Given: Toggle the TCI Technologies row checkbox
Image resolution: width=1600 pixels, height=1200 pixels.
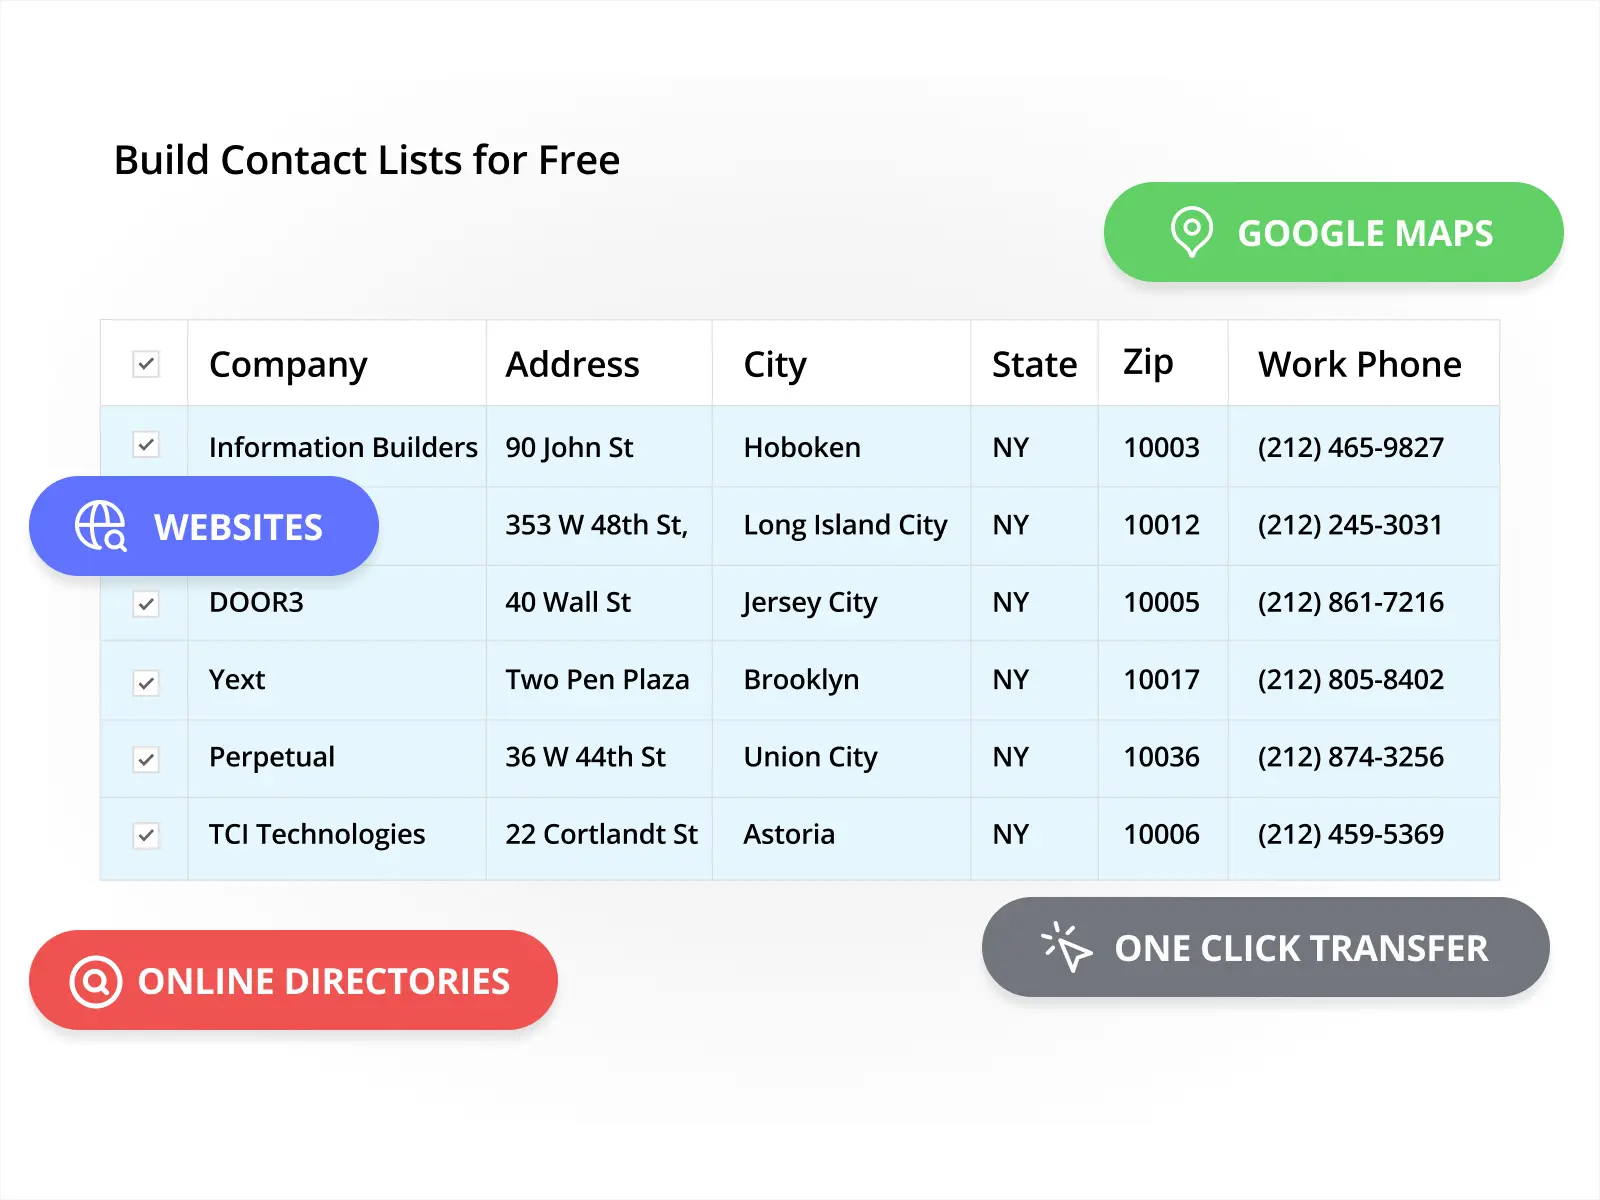Looking at the screenshot, I should (x=146, y=835).
